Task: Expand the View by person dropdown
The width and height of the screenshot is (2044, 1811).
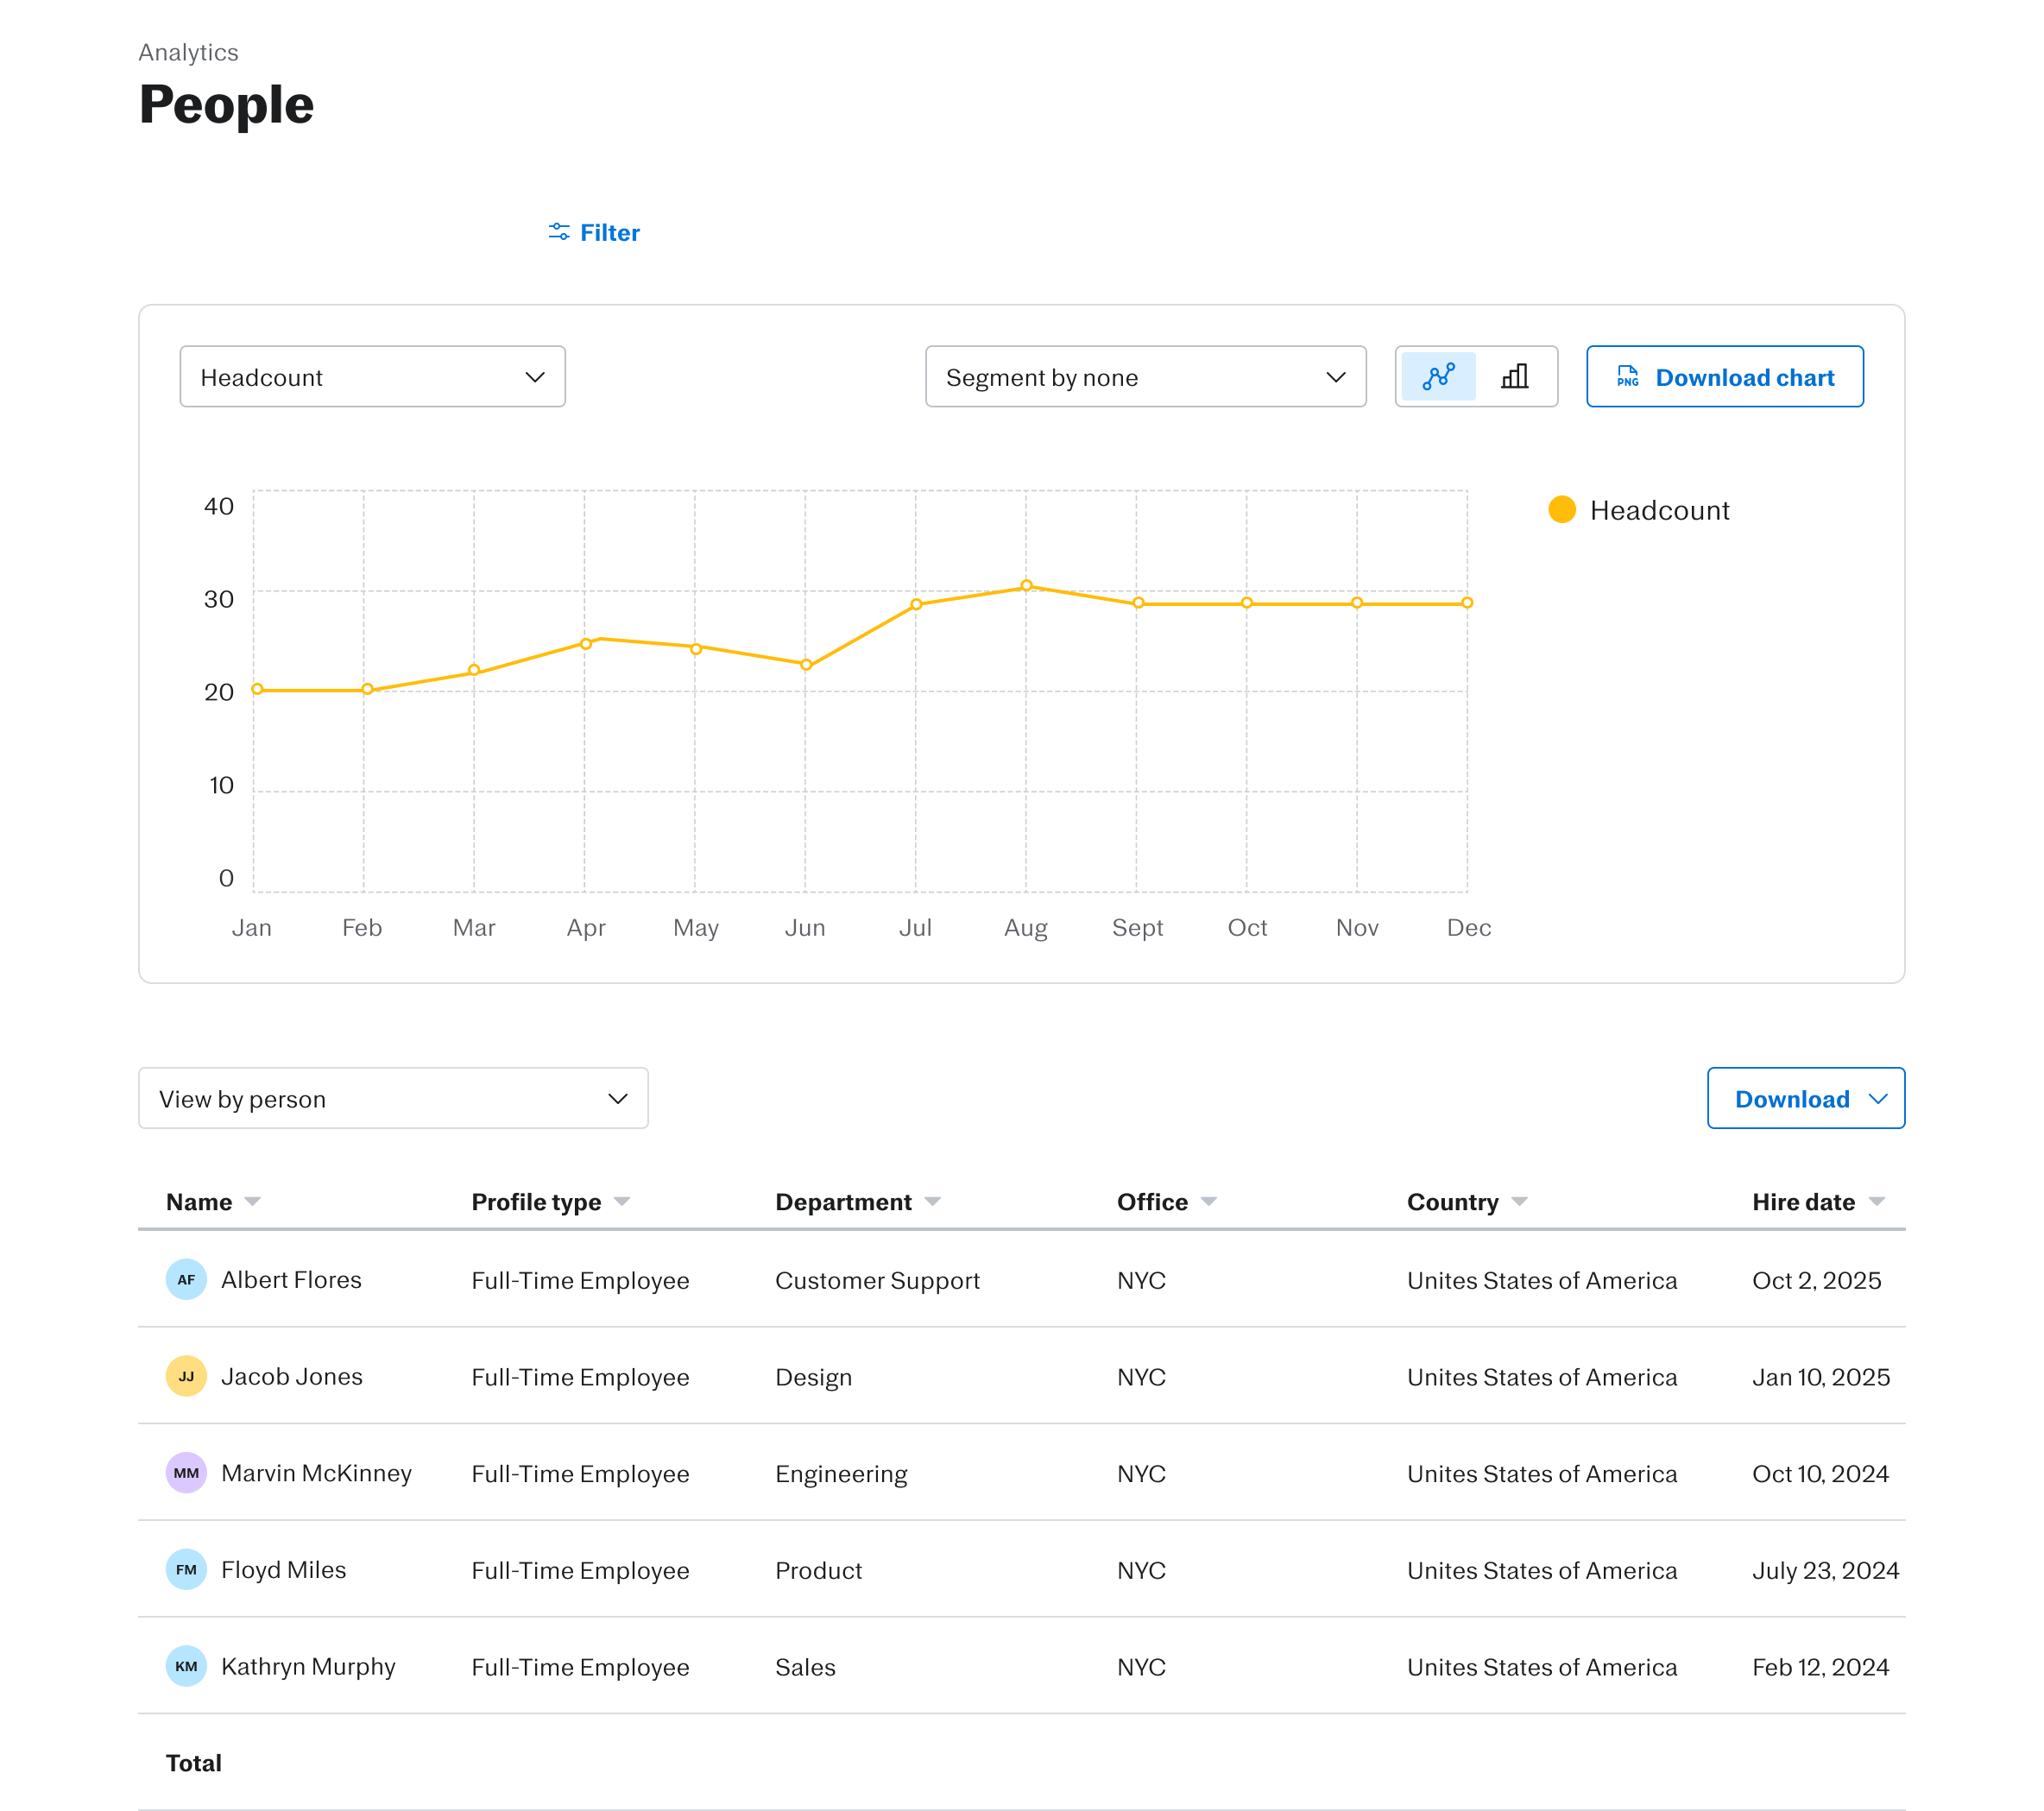Action: pos(393,1098)
